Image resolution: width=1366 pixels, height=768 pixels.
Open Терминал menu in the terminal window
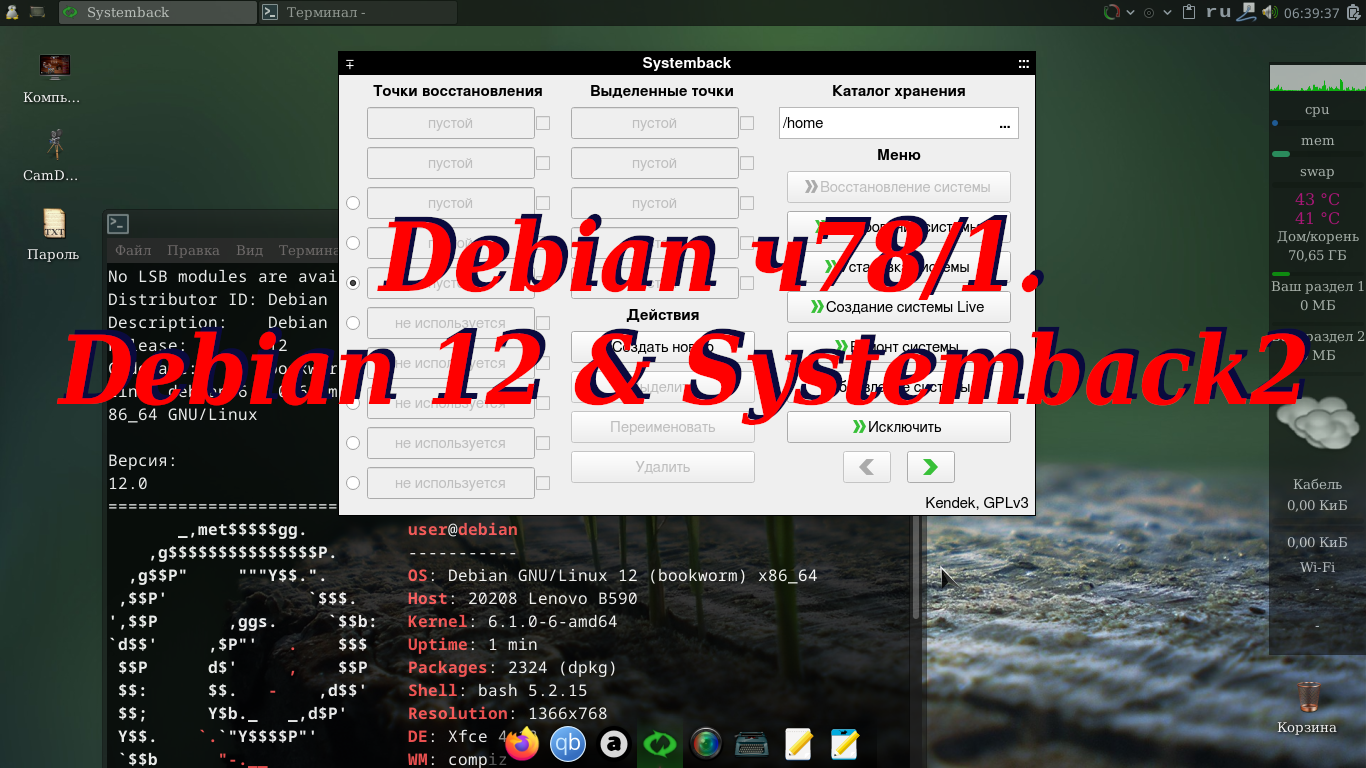(x=308, y=250)
